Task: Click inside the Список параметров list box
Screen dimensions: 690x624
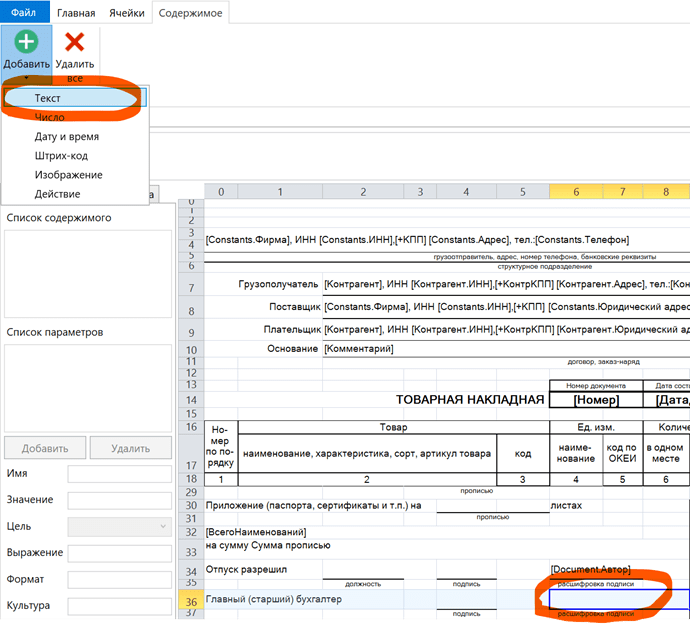Action: click(x=88, y=388)
